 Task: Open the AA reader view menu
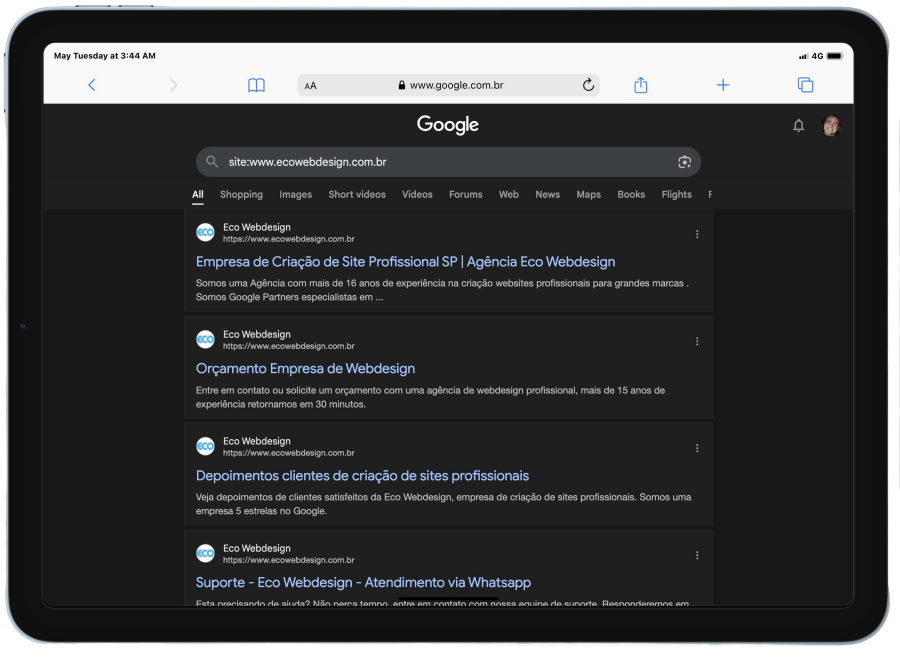[311, 86]
